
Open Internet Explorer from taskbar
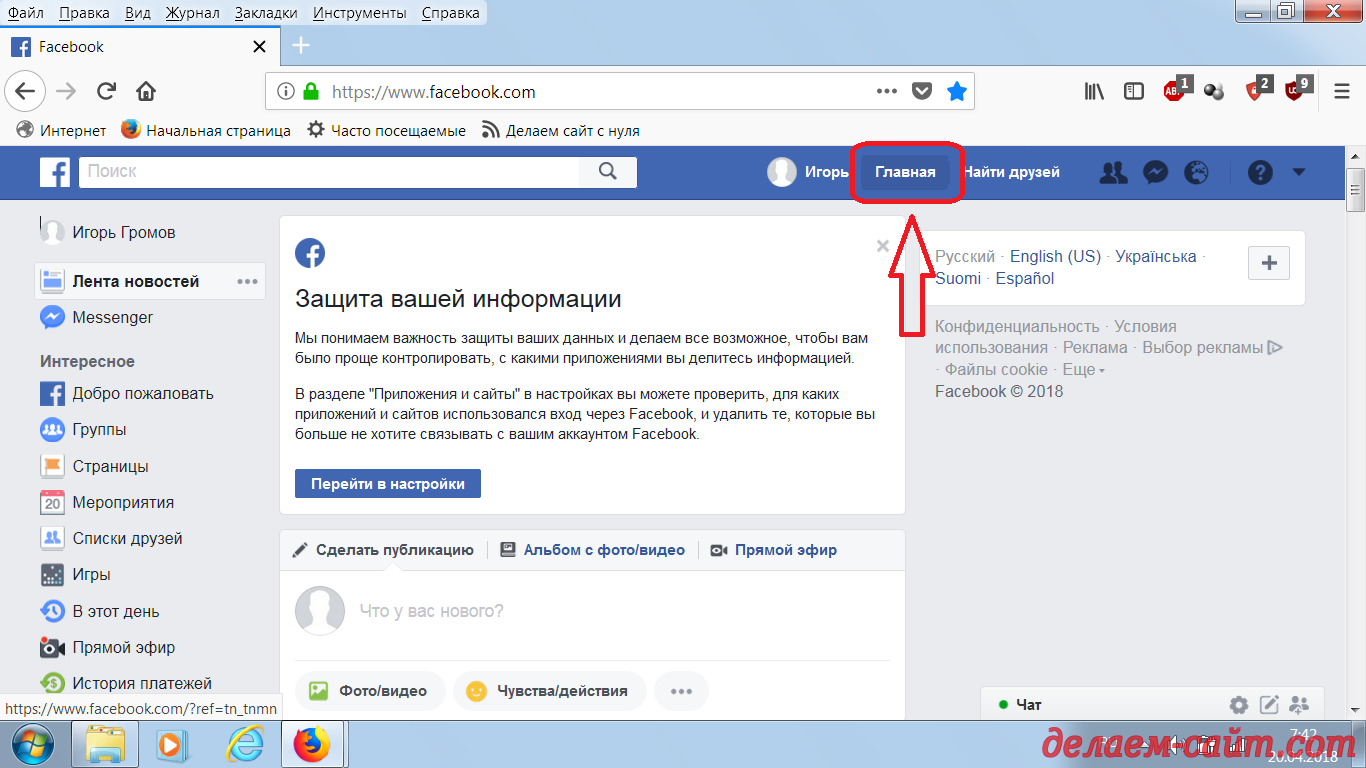click(244, 744)
